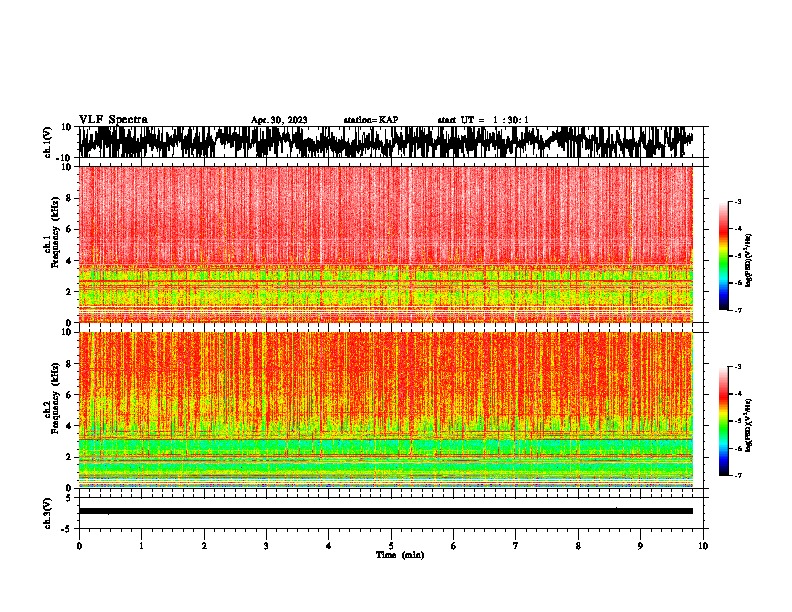Click the time axis tick label '0'
This screenshot has height=612, width=792.
(x=79, y=546)
